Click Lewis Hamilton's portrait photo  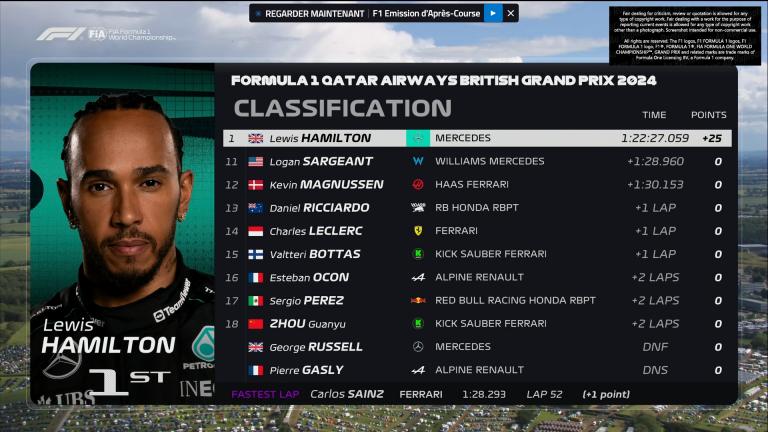[x=122, y=234]
